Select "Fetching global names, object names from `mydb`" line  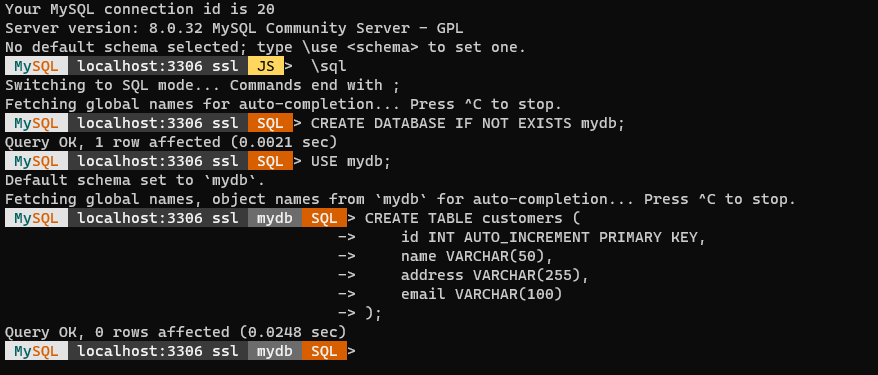pos(400,199)
